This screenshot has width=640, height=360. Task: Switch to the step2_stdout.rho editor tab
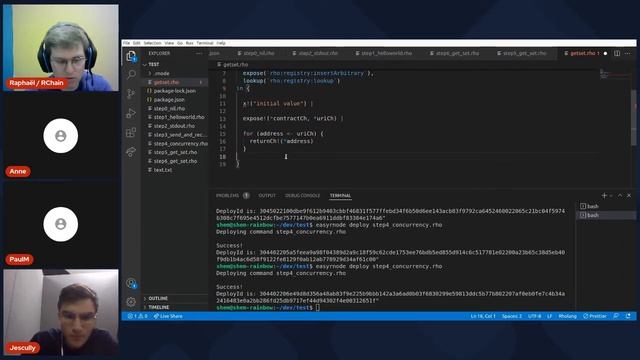coord(317,53)
